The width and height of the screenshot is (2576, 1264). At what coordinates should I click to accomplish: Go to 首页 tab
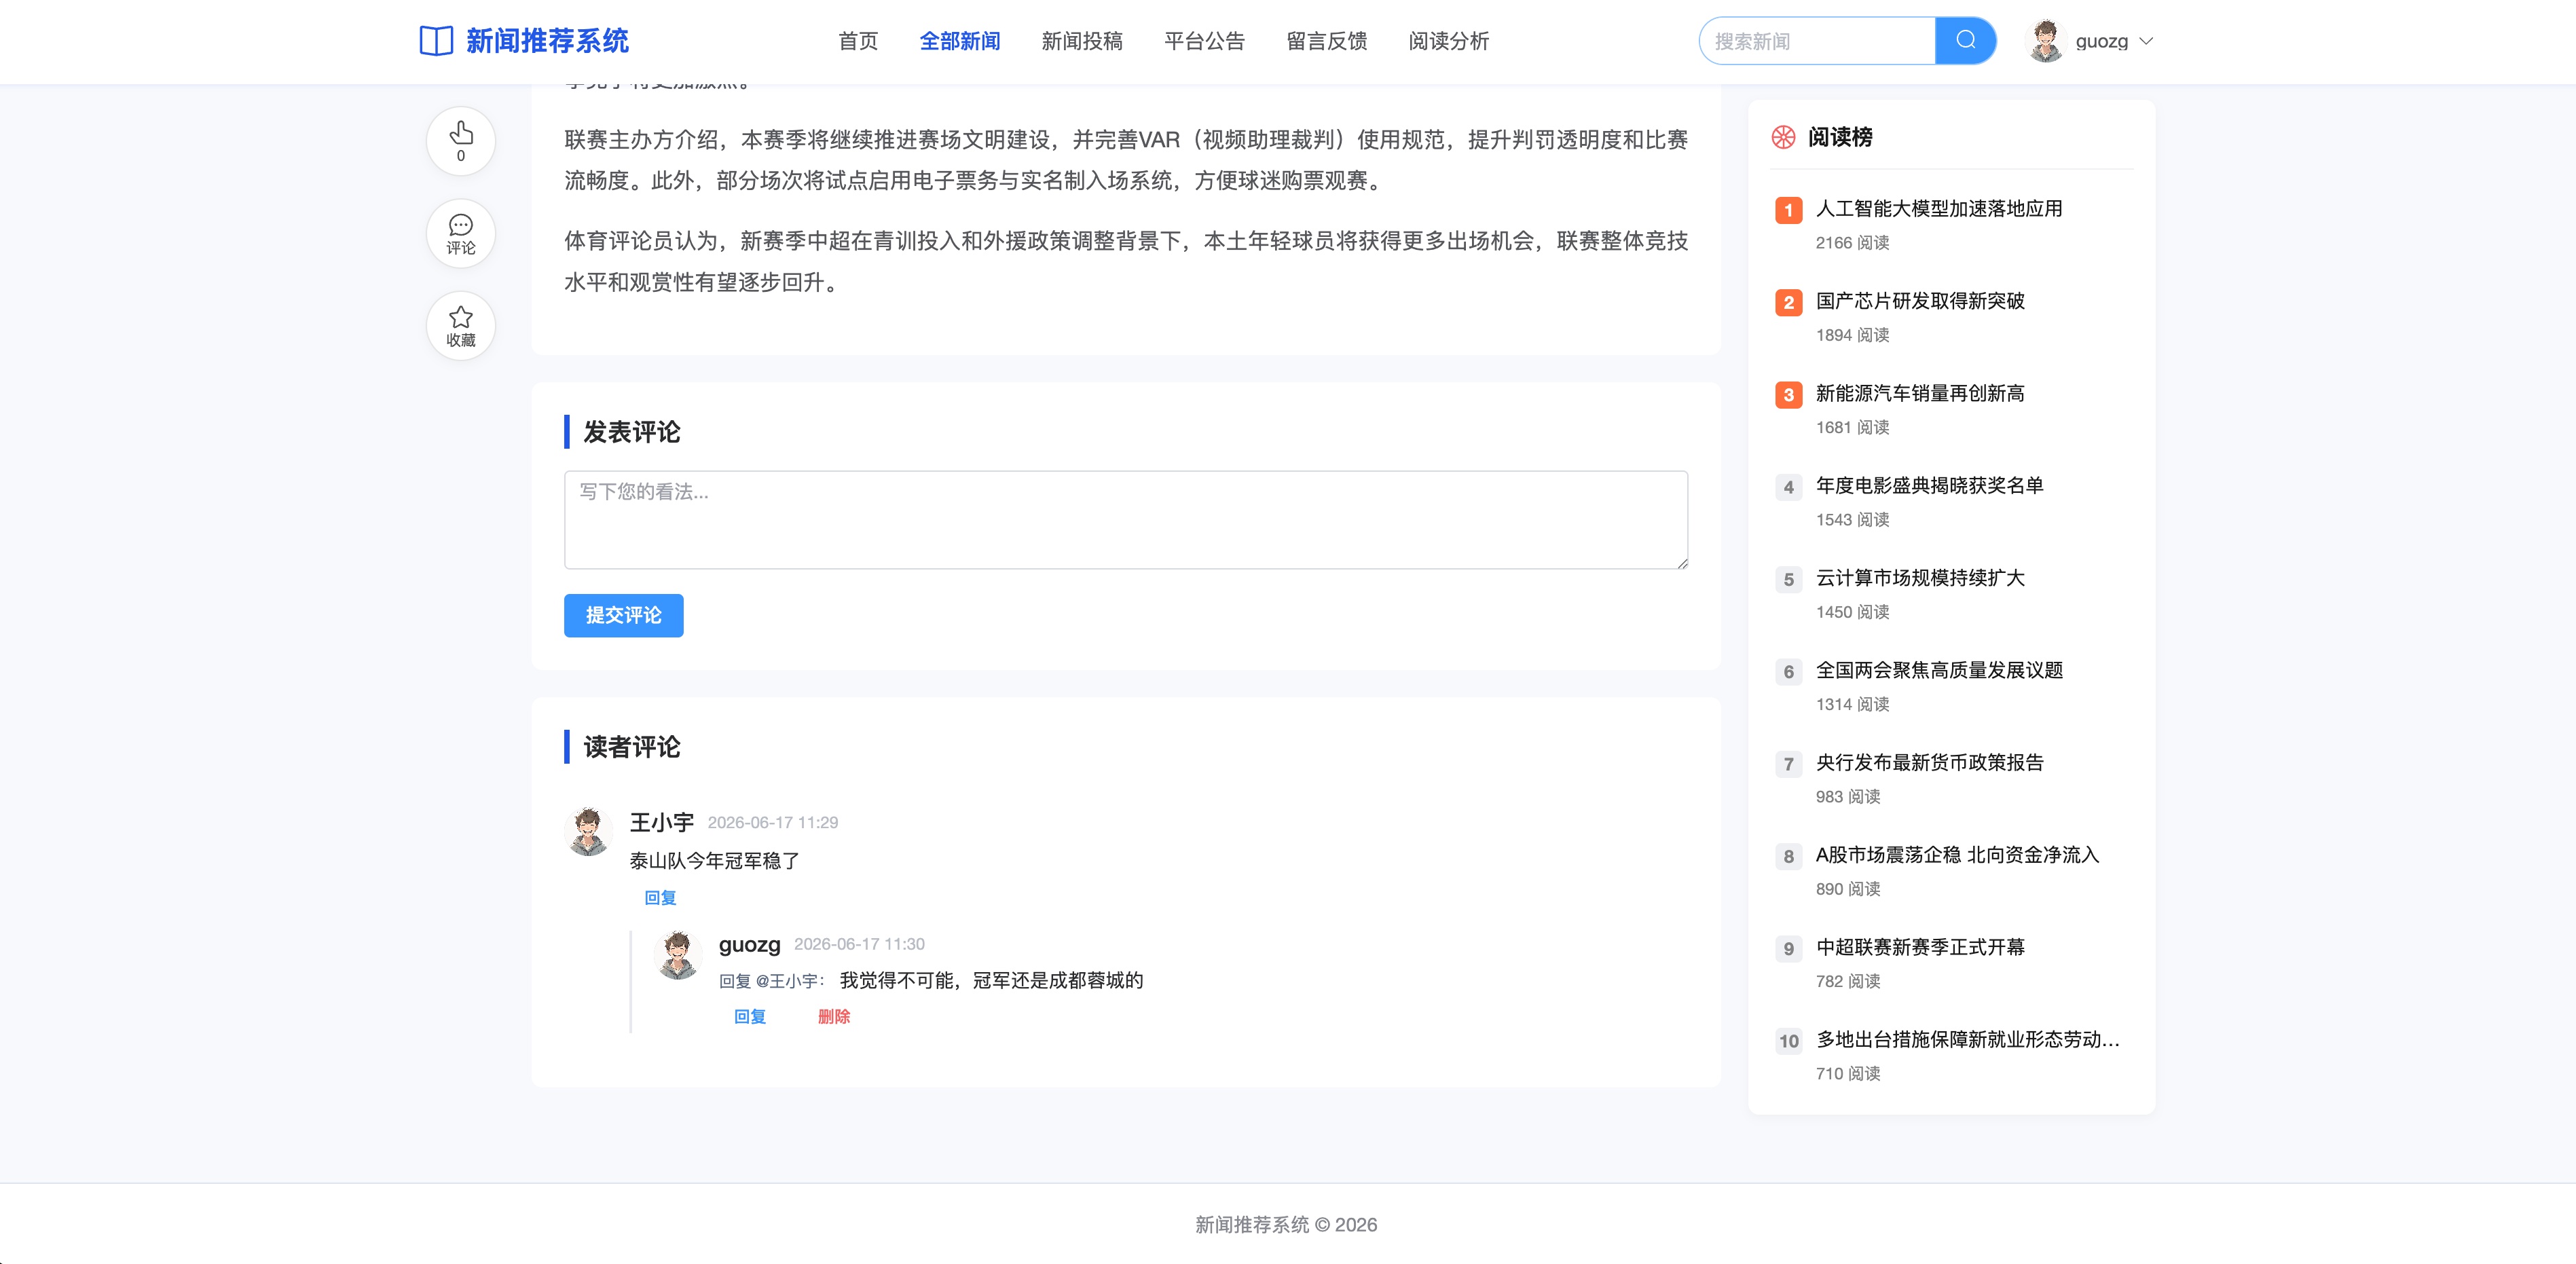pos(858,41)
